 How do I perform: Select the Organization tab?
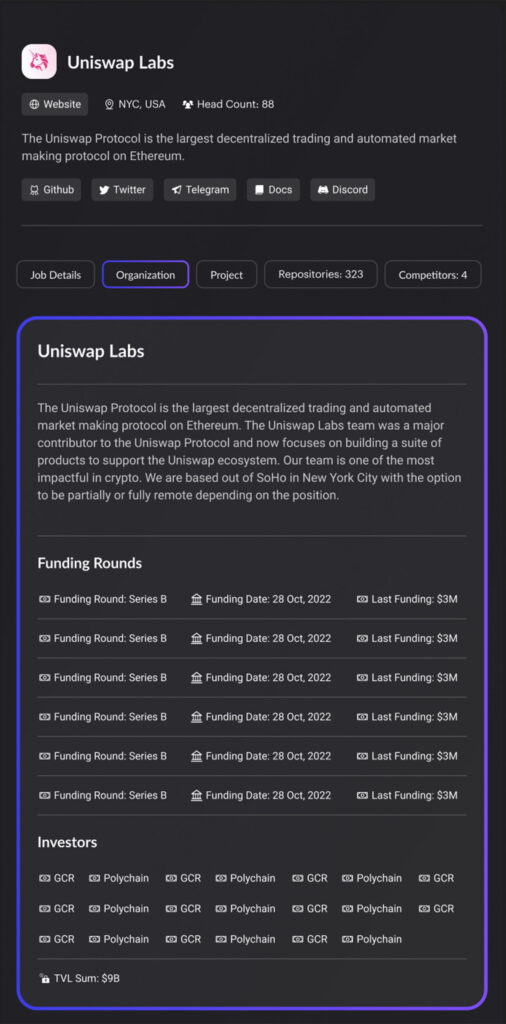point(146,275)
